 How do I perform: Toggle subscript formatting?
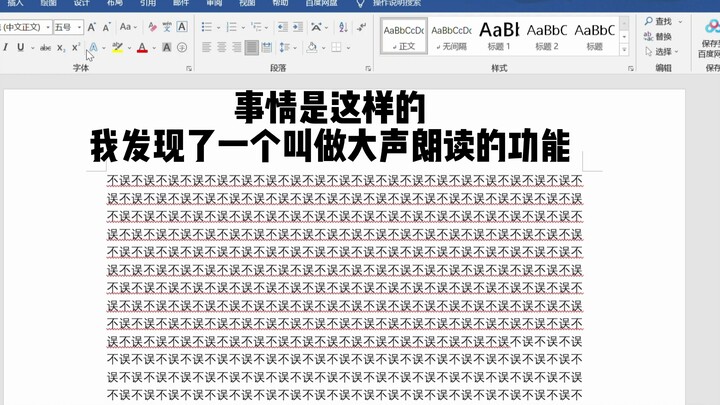[61, 47]
